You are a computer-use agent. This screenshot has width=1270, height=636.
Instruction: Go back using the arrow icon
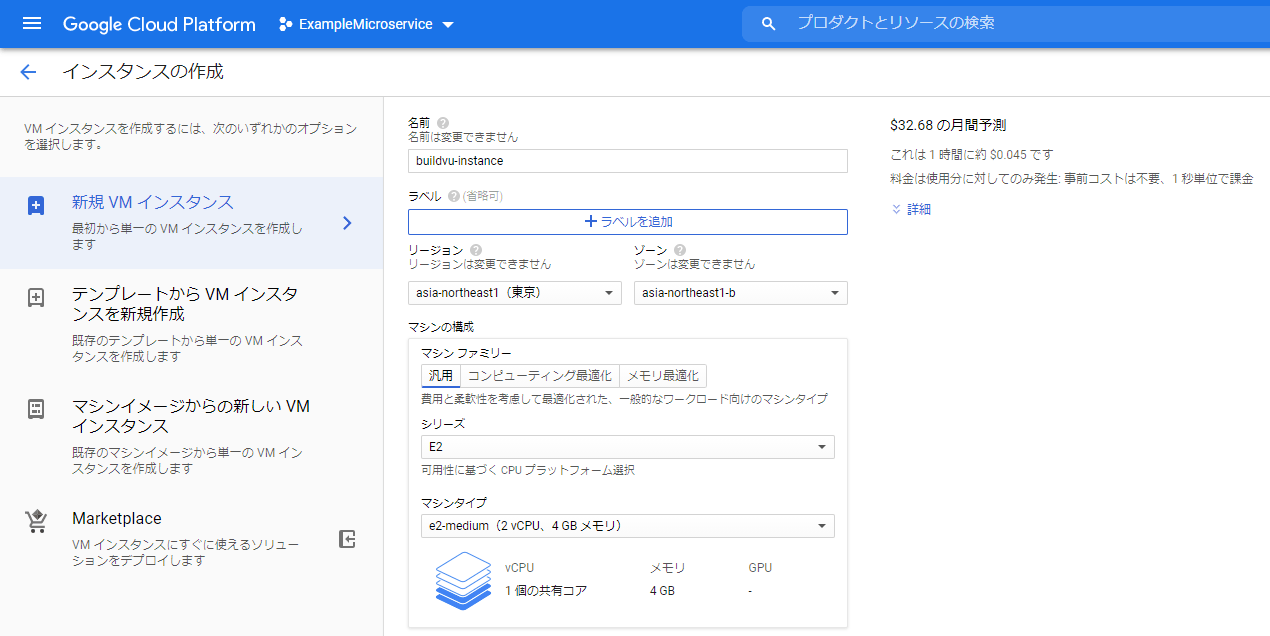(x=28, y=72)
